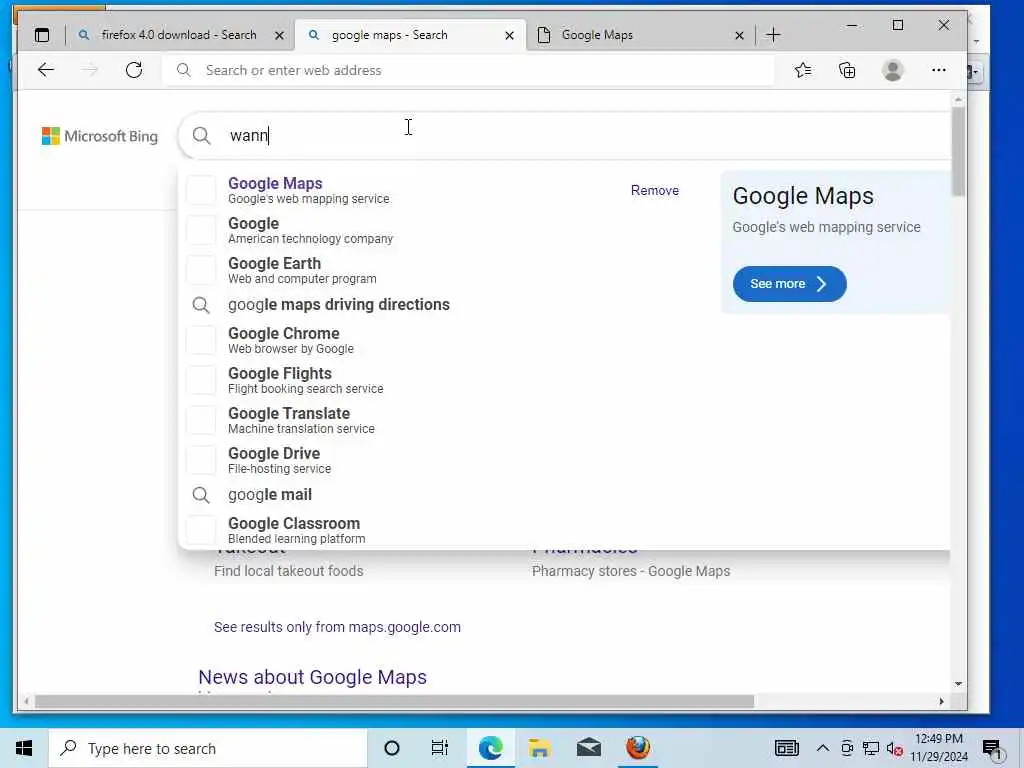Open the notification center icon
Viewport: 1024px width, 768px height.
click(x=992, y=749)
